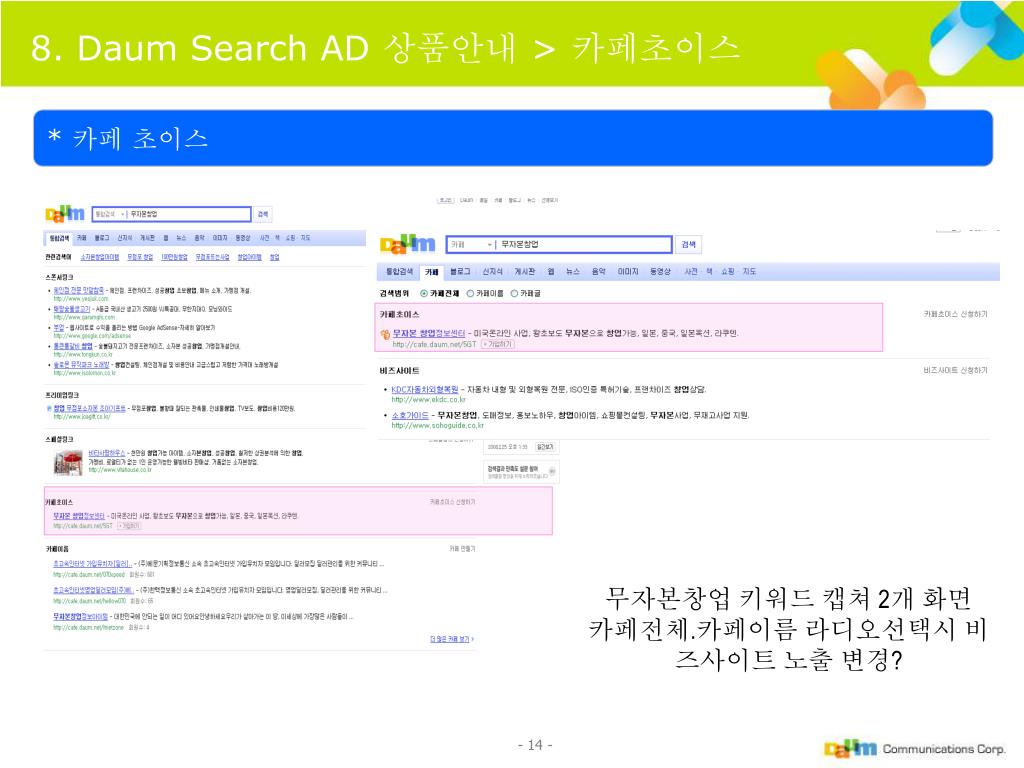1024x768 pixels.
Task: Click the http://cafe.daum.net/SGT URL on right
Action: coord(434,344)
